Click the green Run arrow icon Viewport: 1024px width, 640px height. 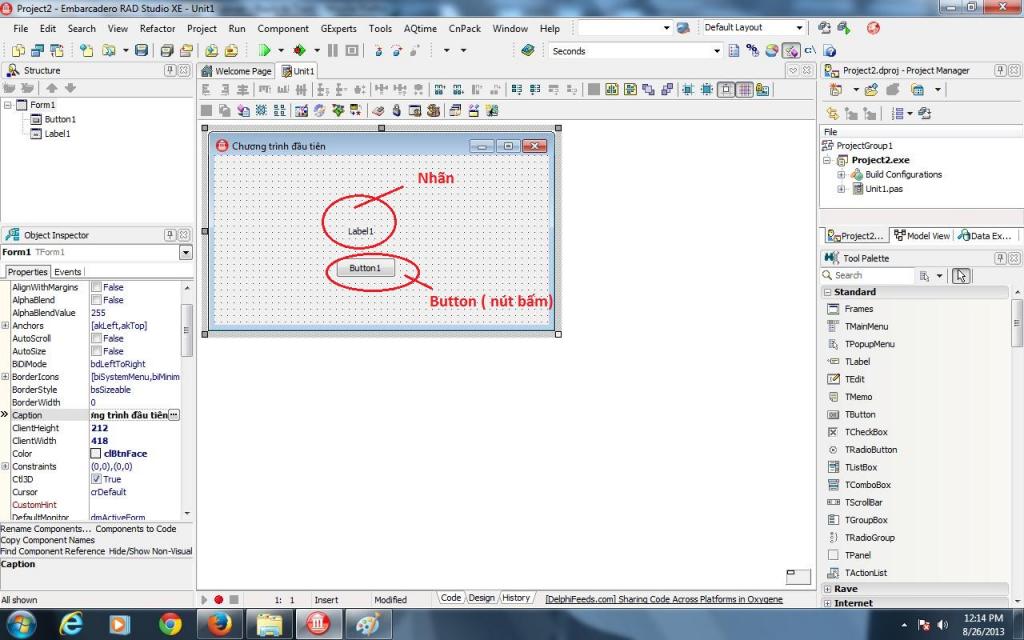point(264,50)
